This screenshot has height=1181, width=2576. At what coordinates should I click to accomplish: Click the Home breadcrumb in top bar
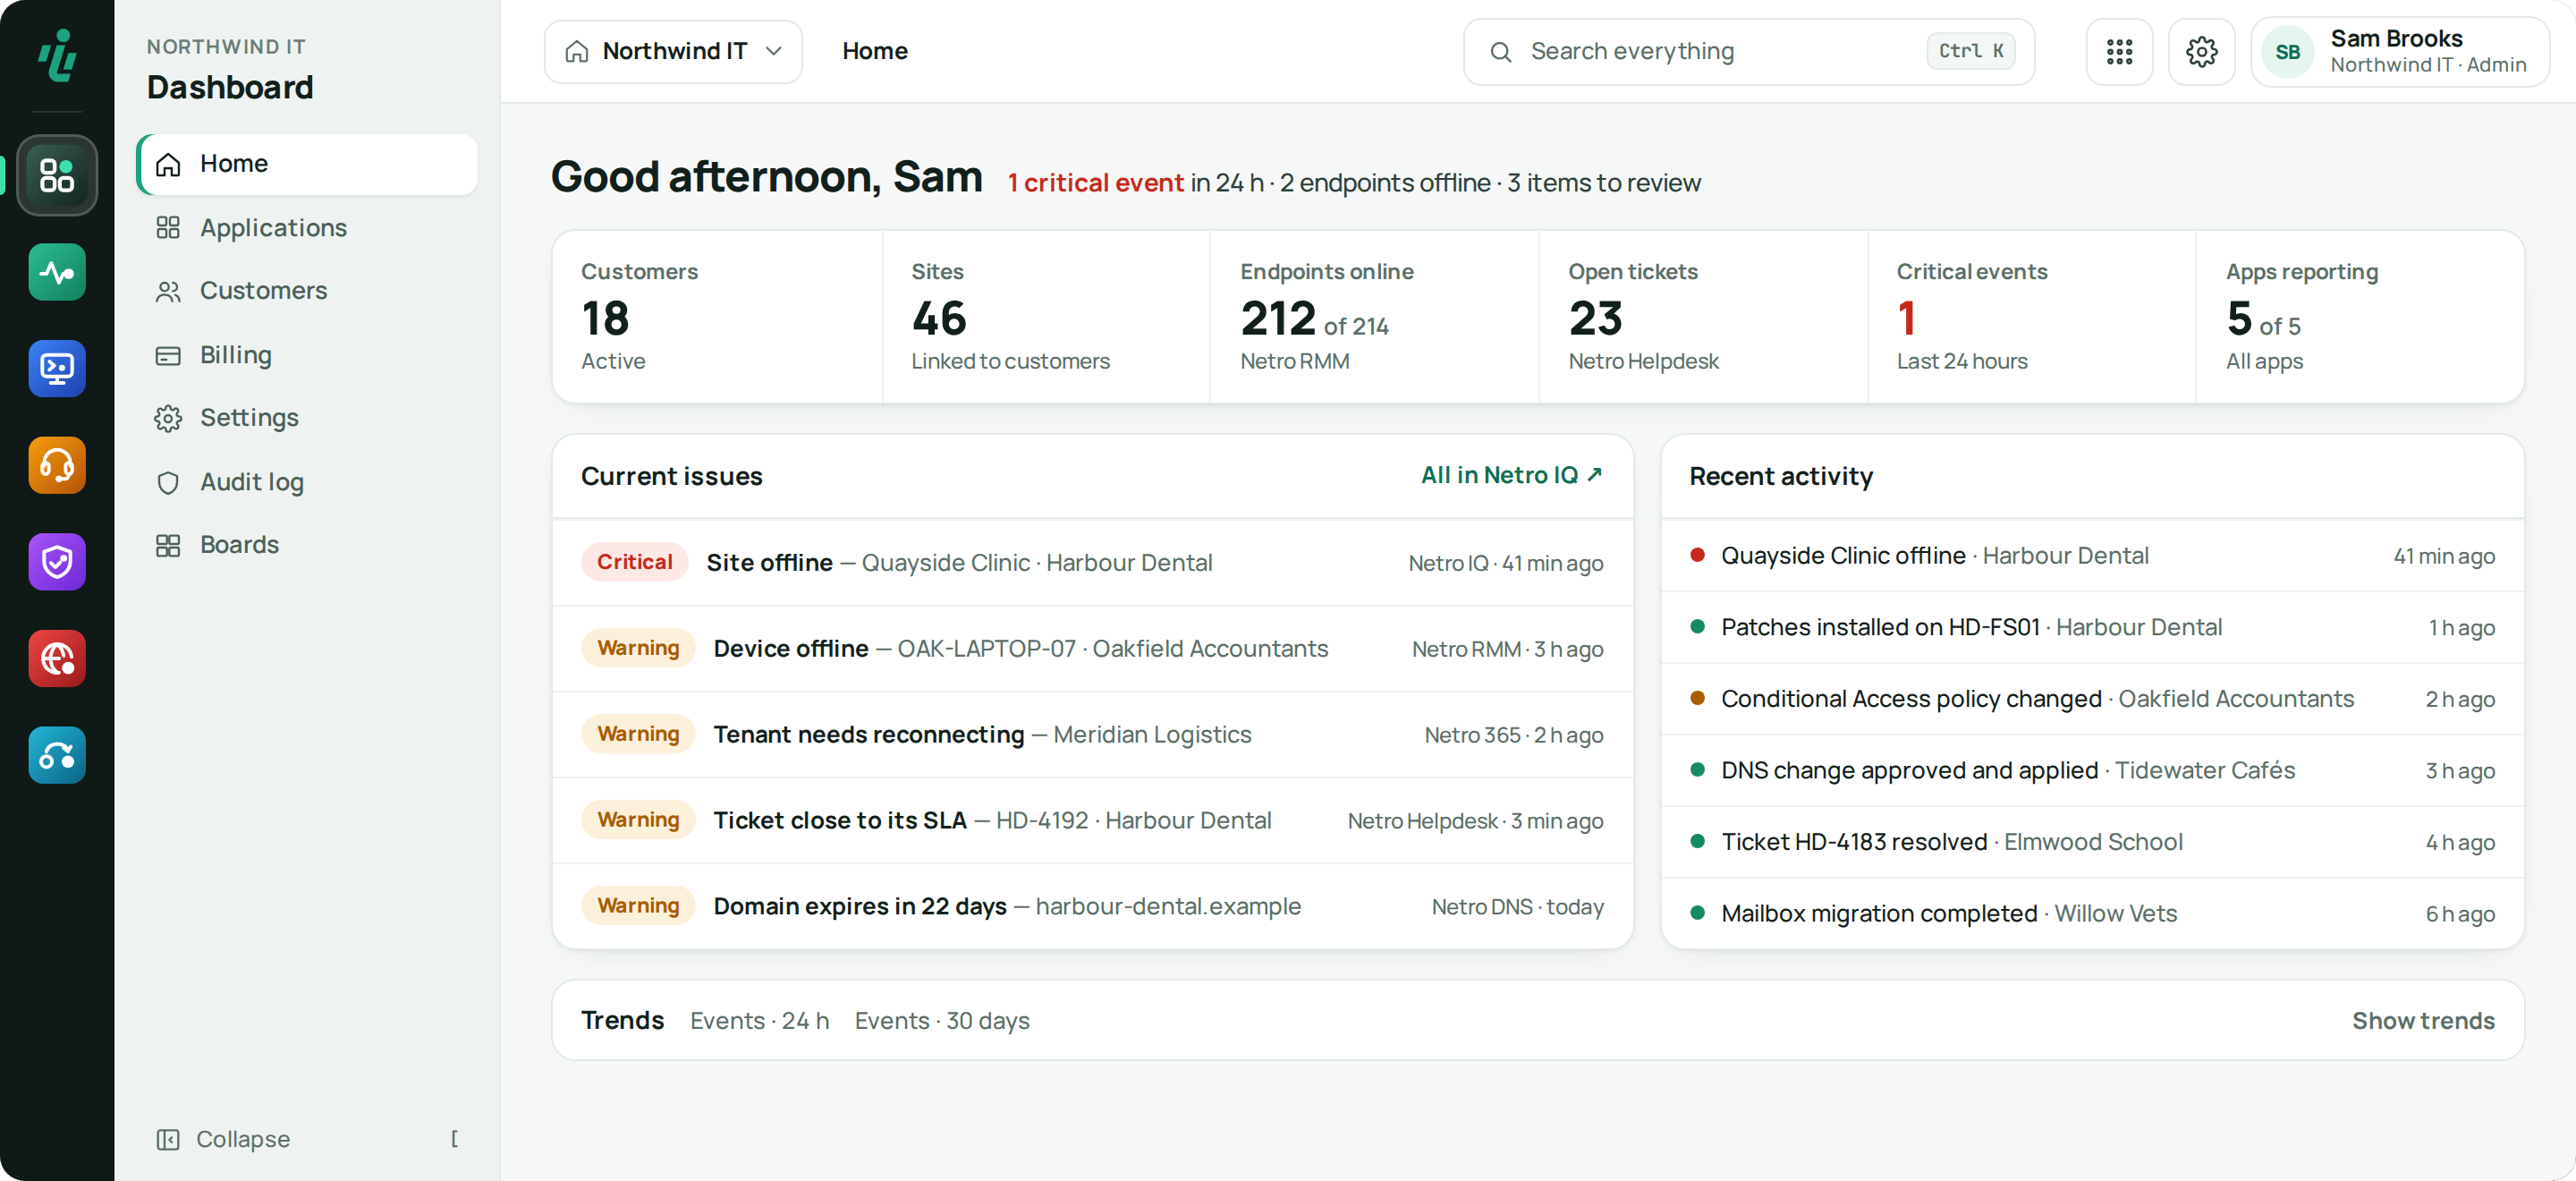coord(874,51)
